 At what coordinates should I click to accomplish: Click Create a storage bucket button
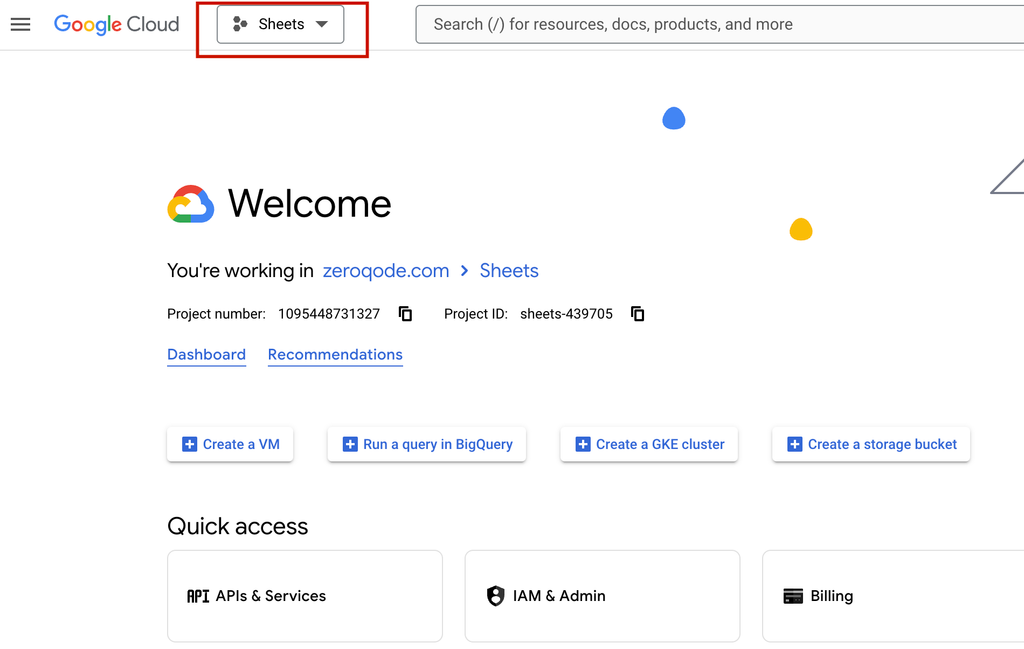pyautogui.click(x=871, y=445)
